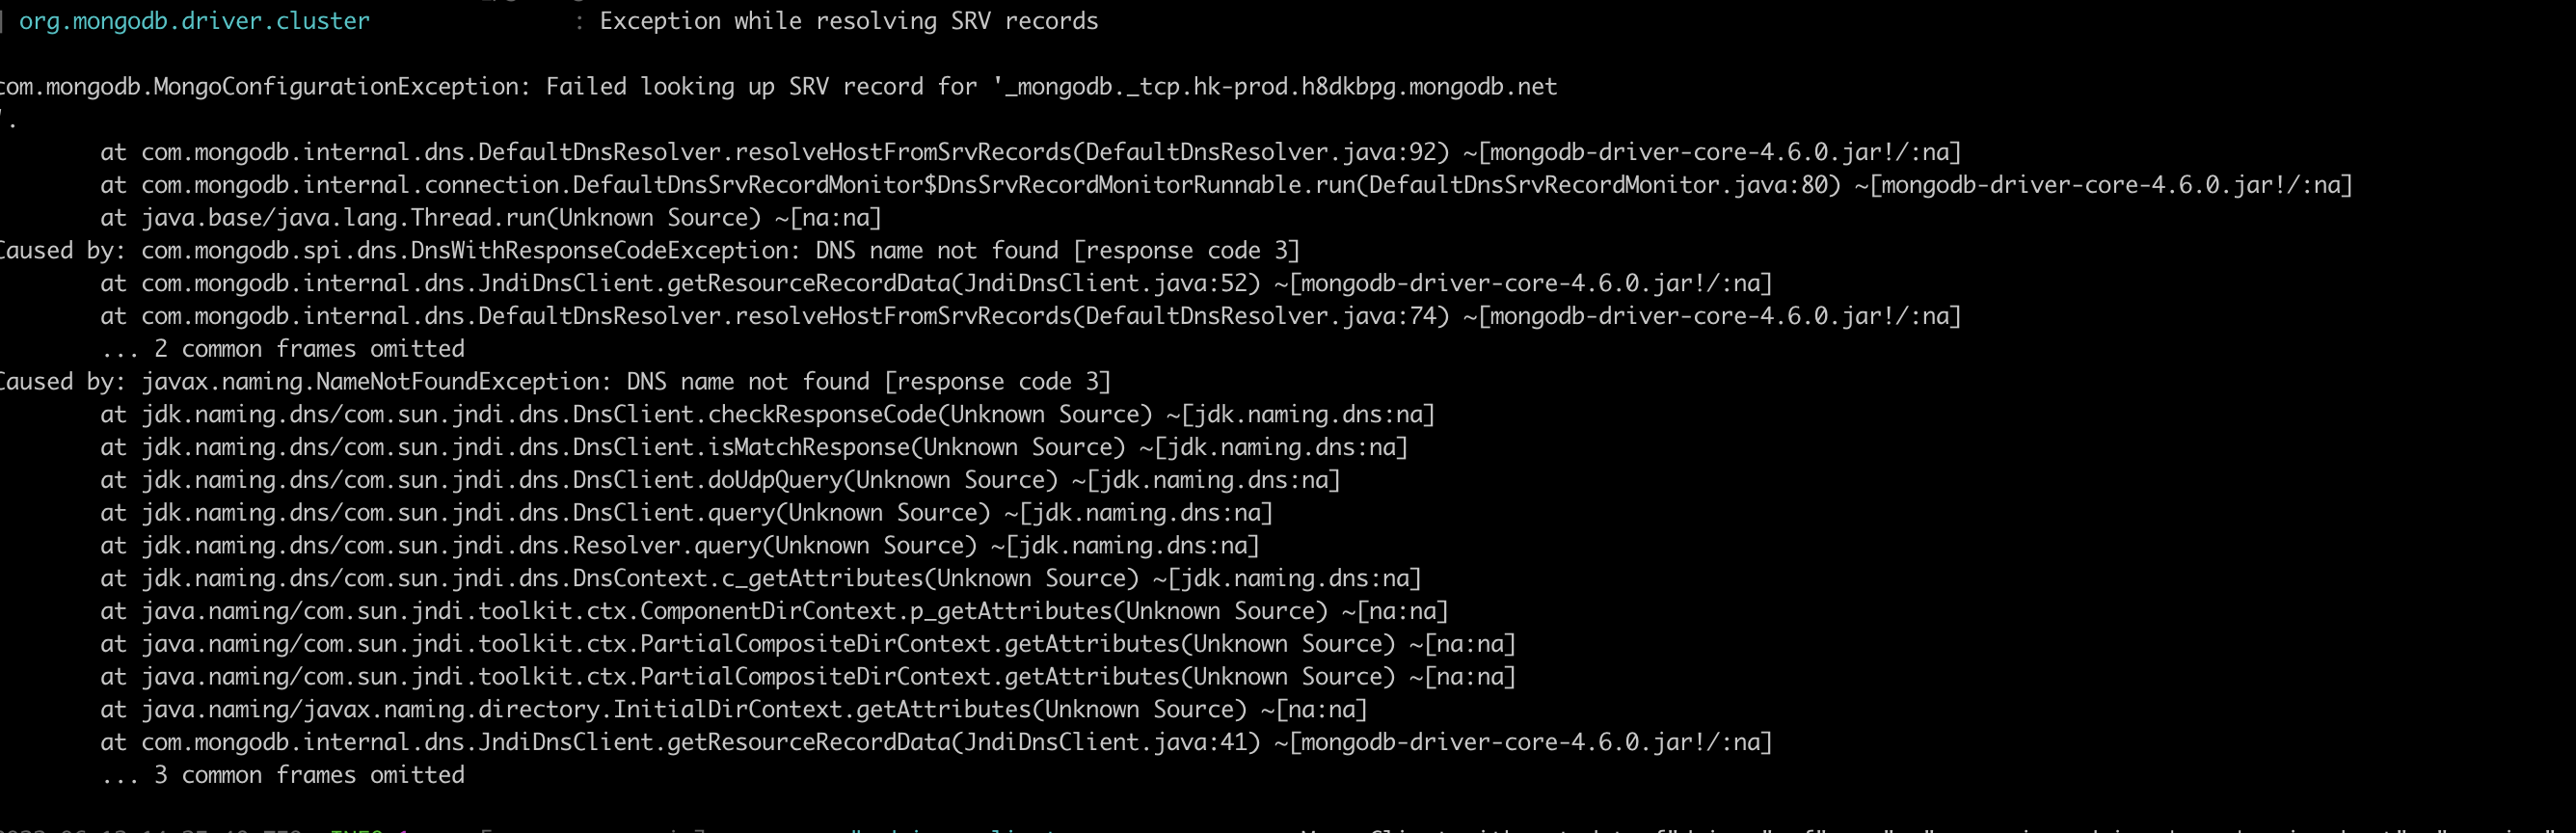Click the _mongodb._tcp.hk-prod SRV hostname

1280,87
